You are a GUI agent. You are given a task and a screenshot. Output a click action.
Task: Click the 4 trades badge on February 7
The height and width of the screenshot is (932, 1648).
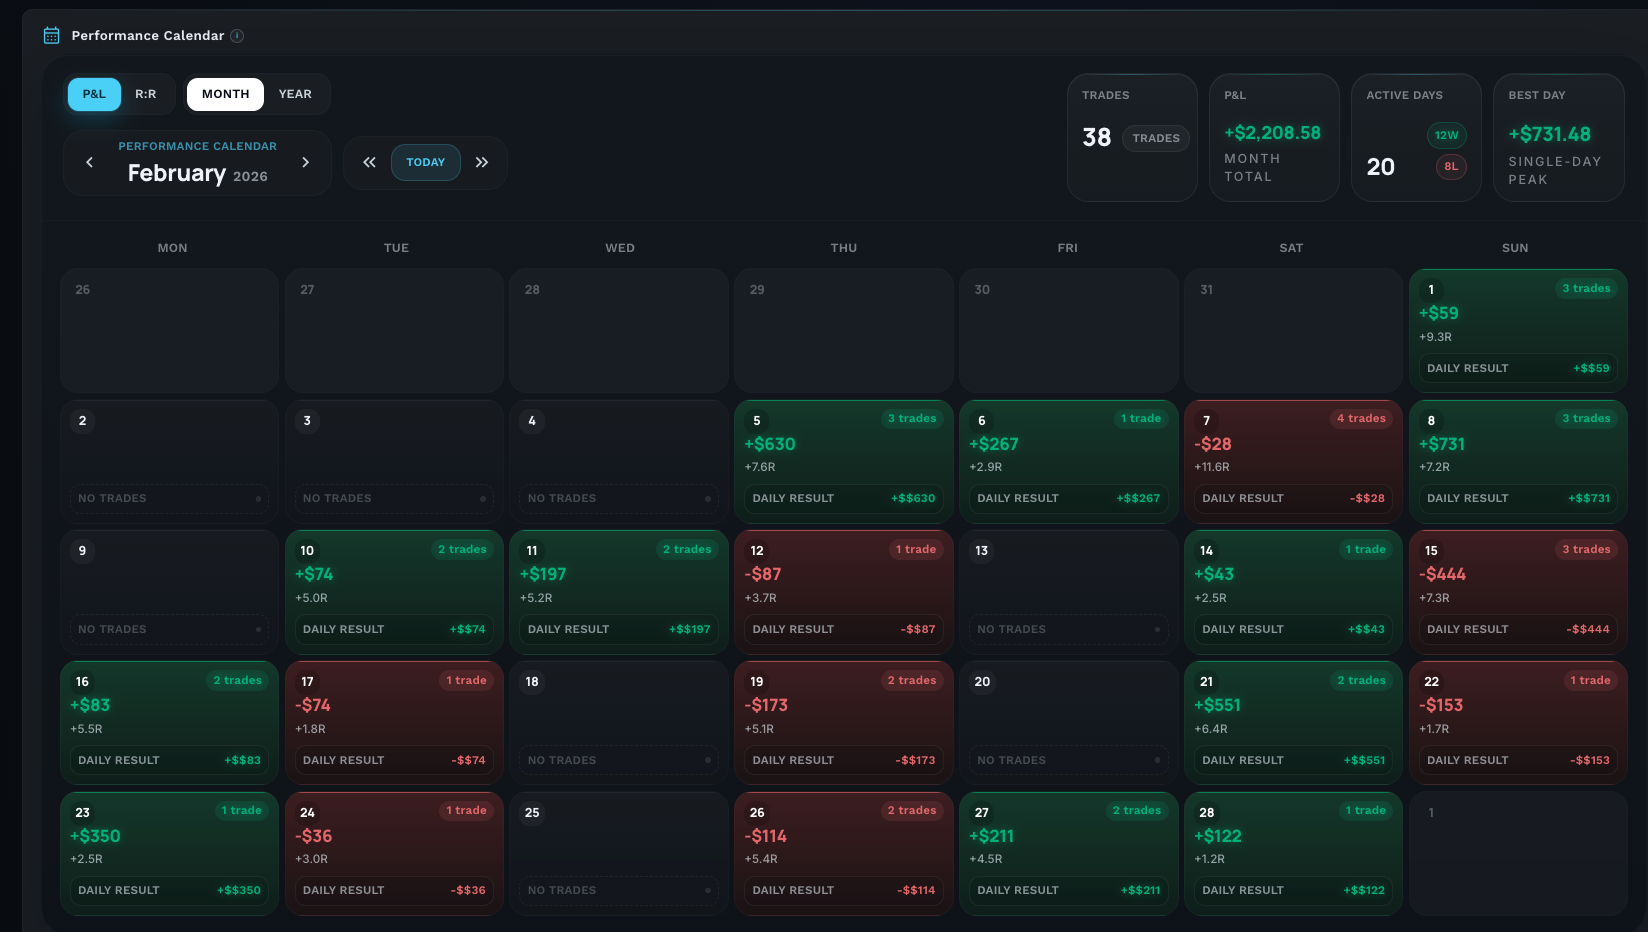1361,418
